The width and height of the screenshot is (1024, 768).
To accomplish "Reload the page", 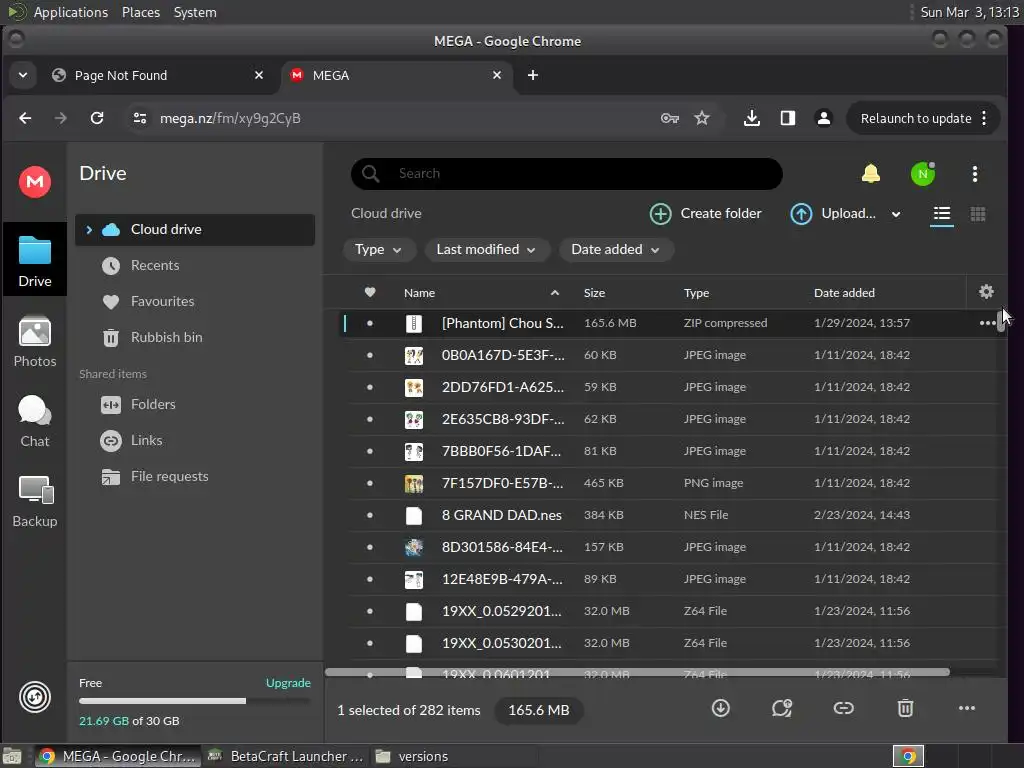I will click(x=97, y=118).
